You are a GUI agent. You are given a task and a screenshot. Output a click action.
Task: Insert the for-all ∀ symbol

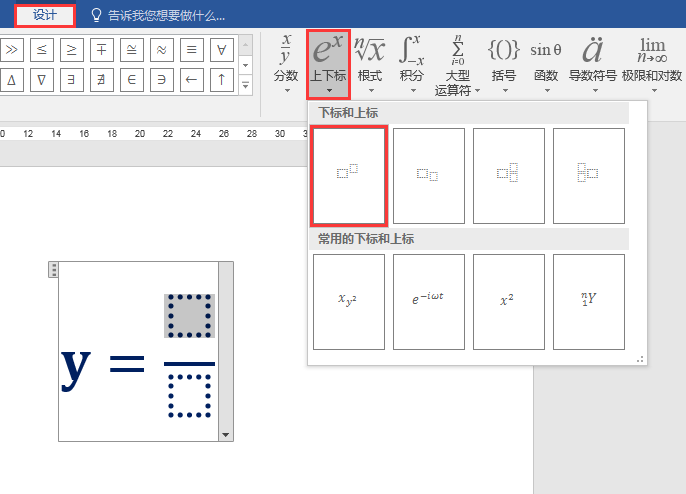click(x=221, y=49)
